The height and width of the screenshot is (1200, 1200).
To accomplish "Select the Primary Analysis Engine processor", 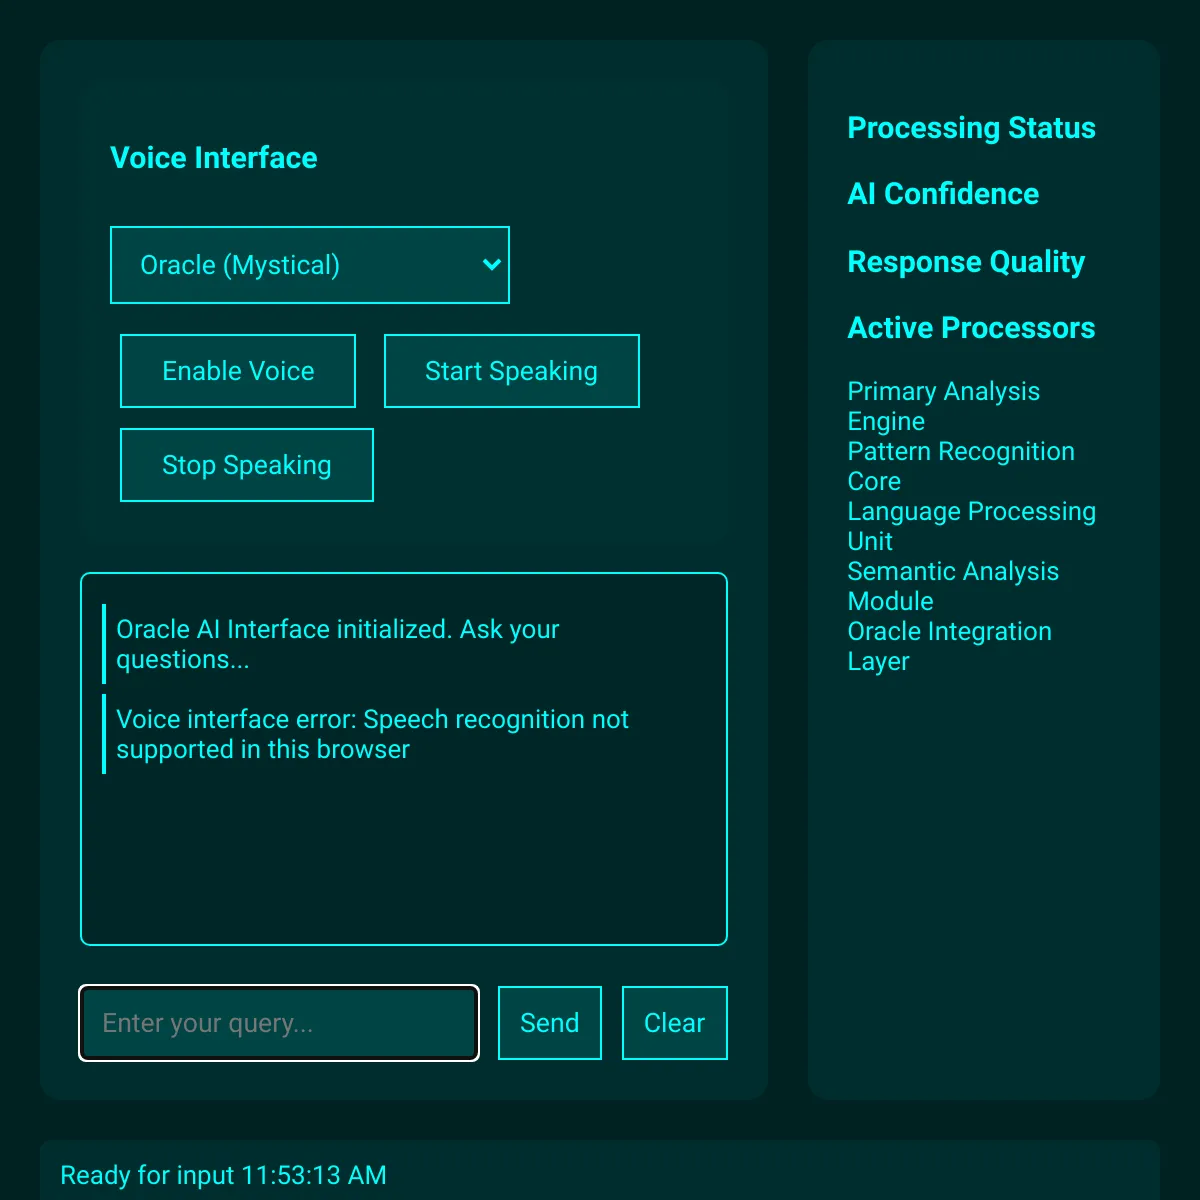I will point(943,406).
